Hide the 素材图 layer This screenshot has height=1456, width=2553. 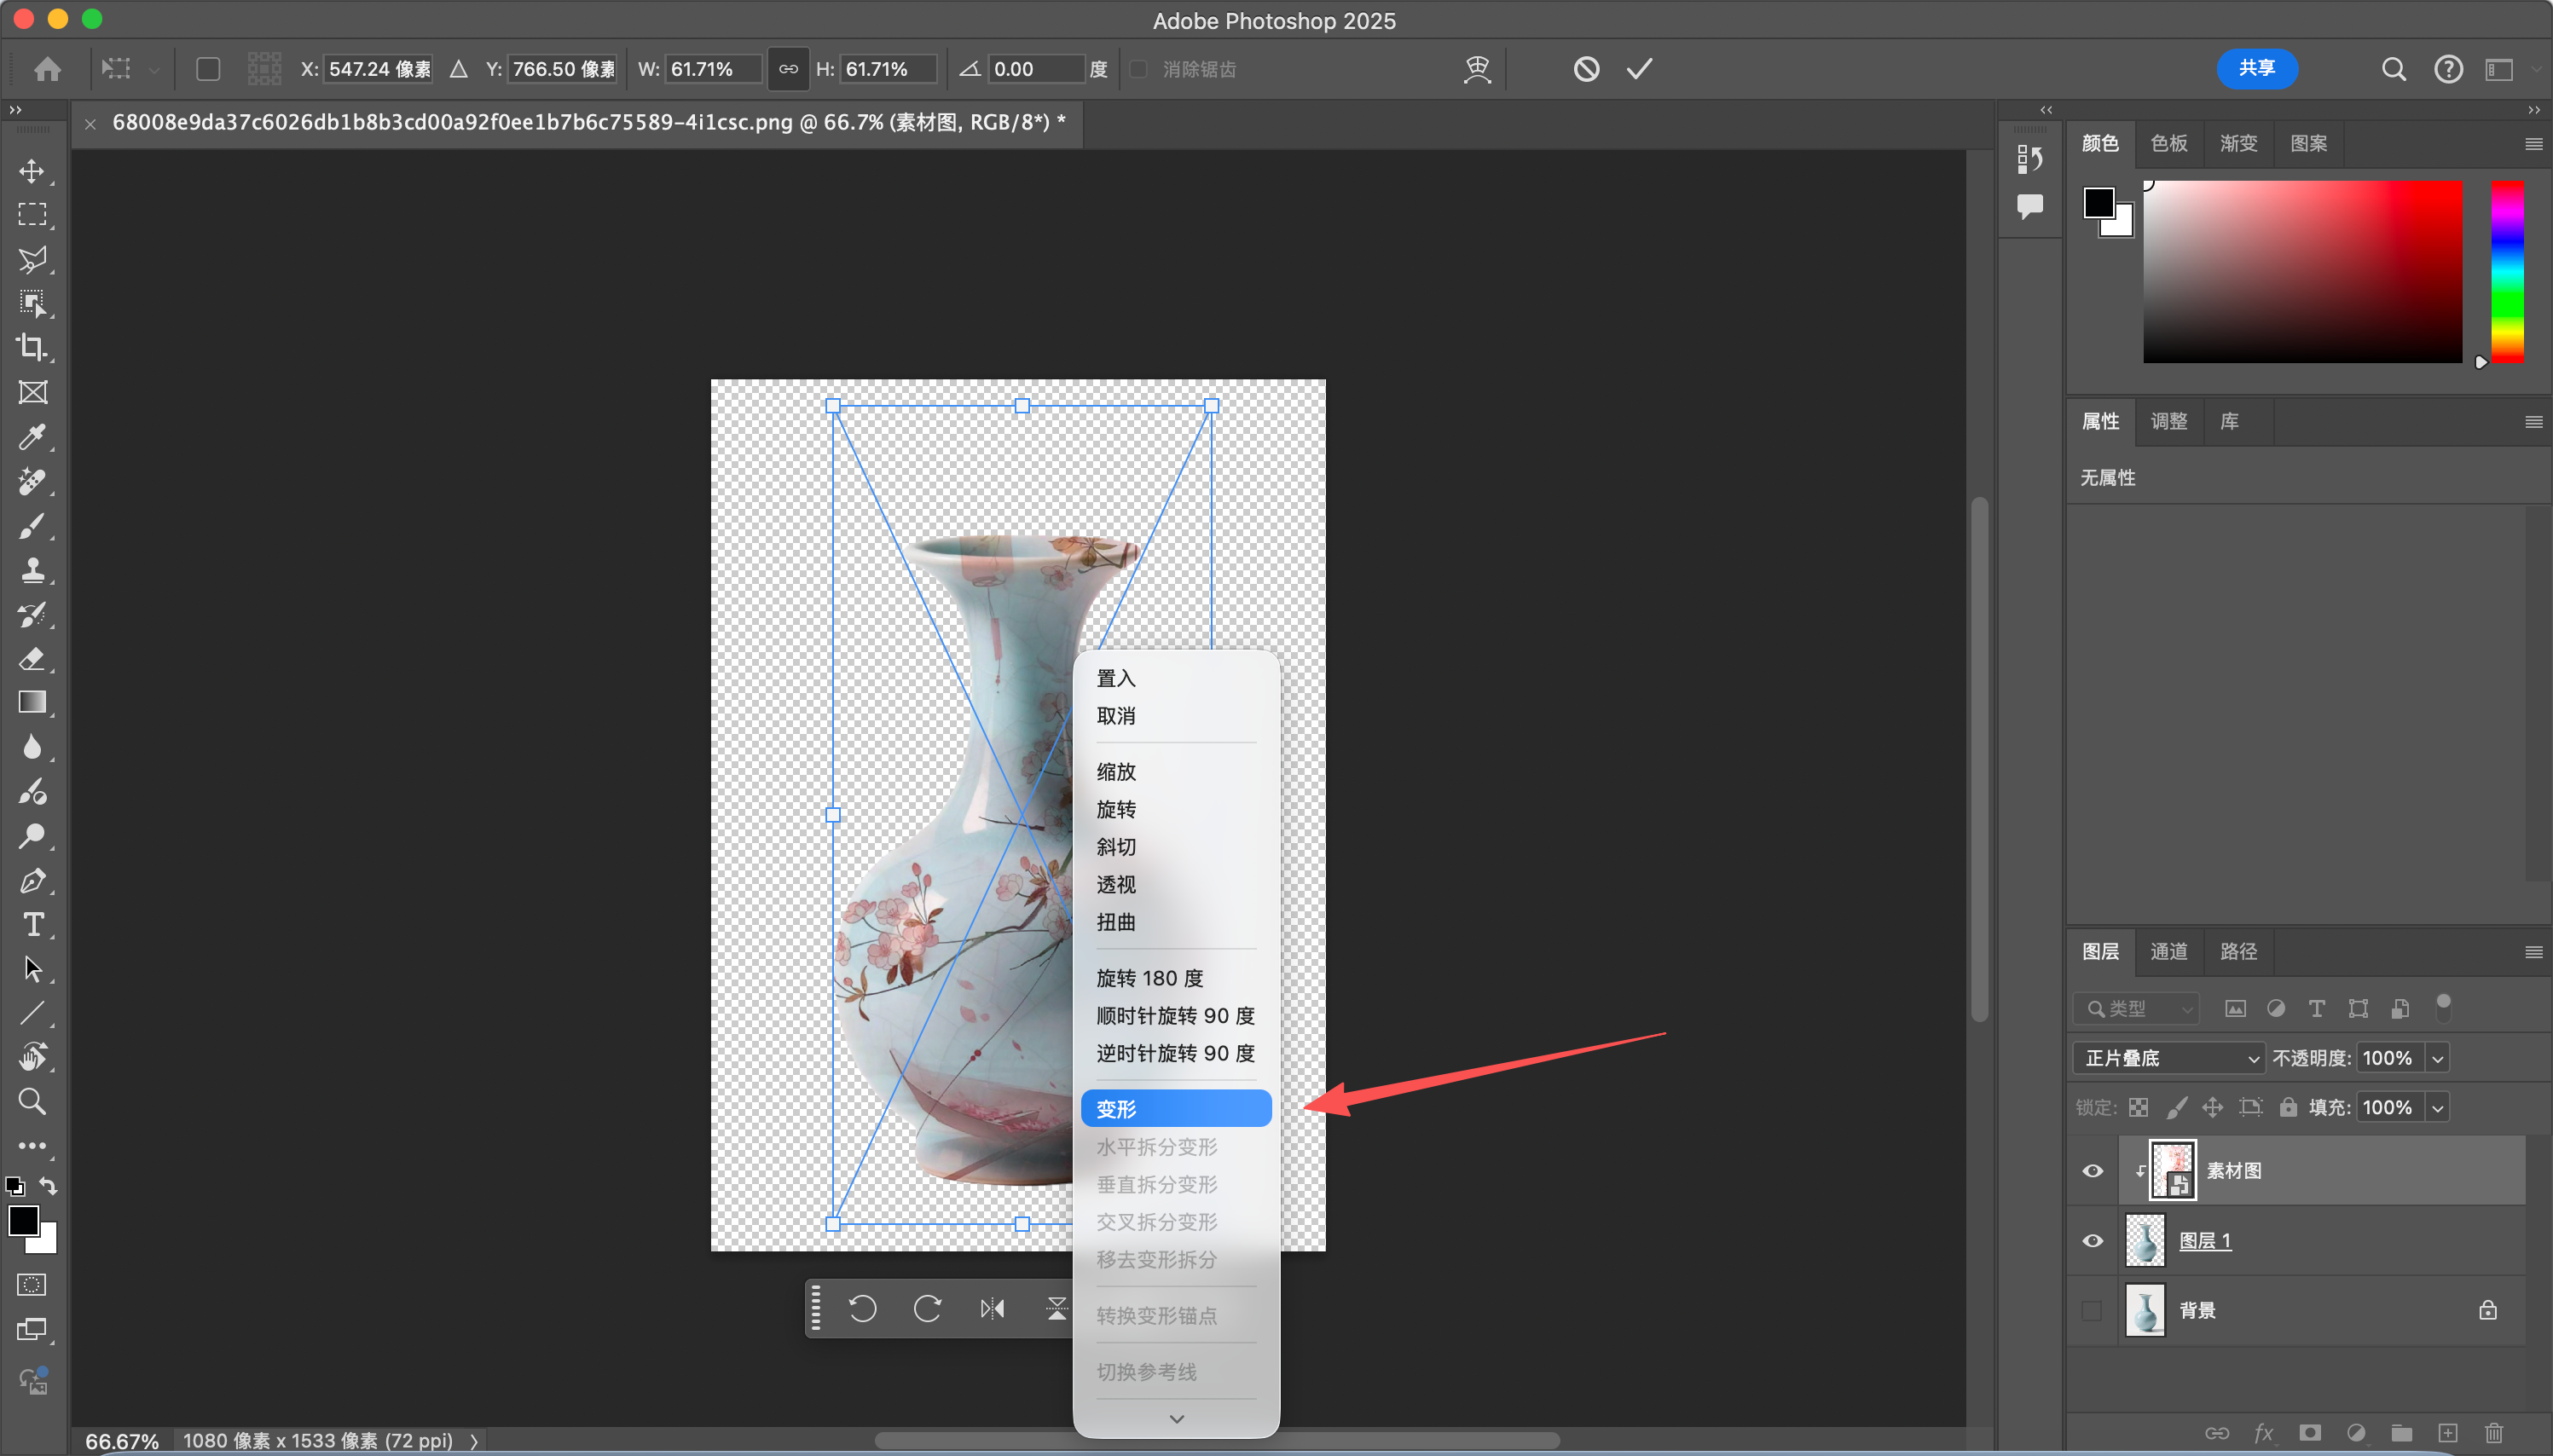(2092, 1171)
